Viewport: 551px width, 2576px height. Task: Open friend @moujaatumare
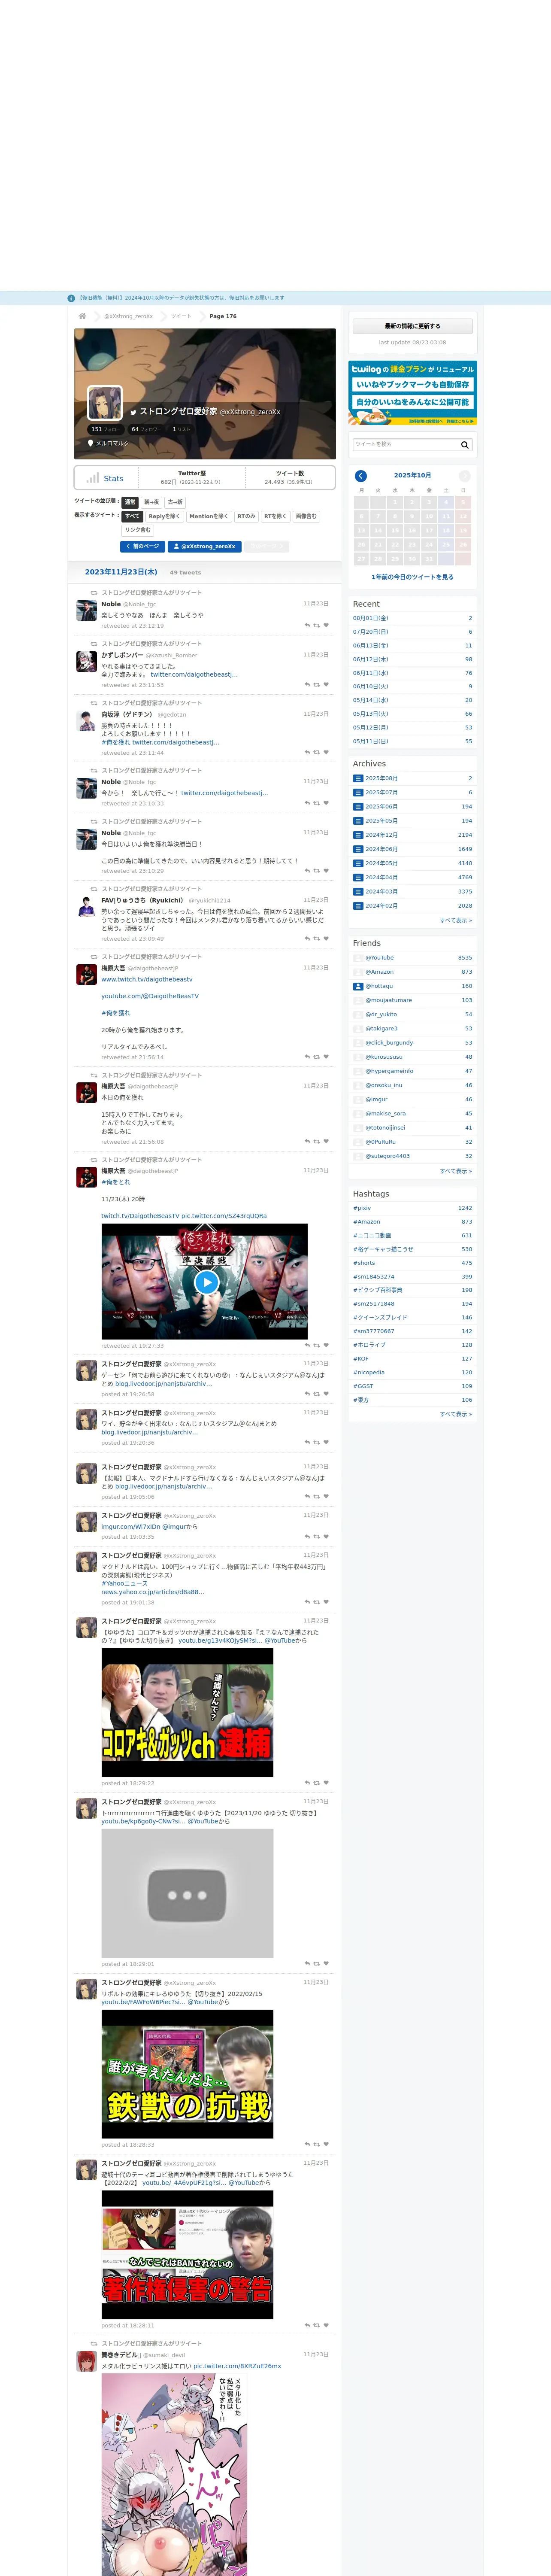point(388,1000)
